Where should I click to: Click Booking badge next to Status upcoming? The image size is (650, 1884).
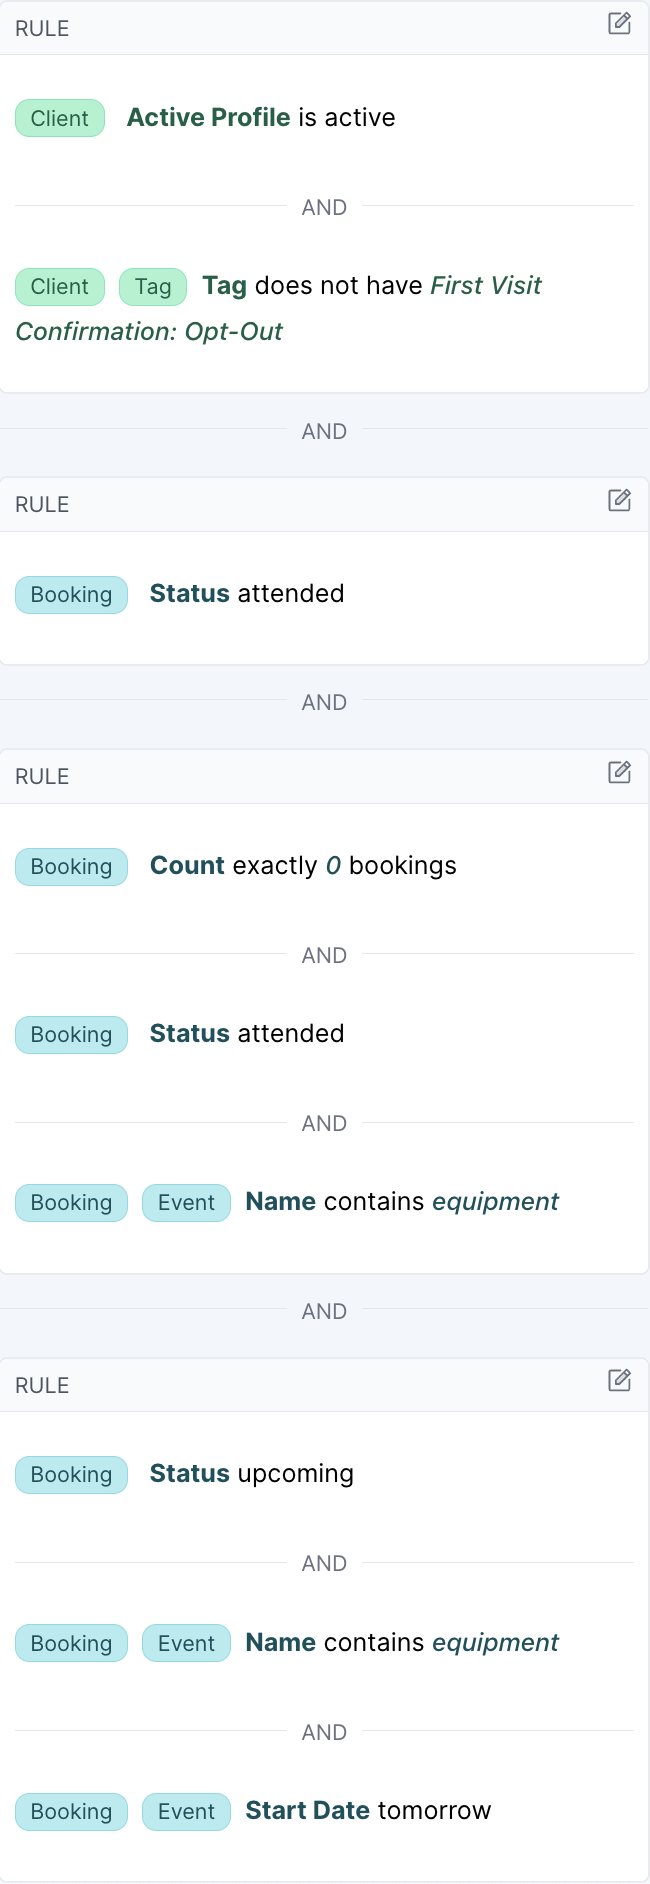pyautogui.click(x=71, y=1475)
